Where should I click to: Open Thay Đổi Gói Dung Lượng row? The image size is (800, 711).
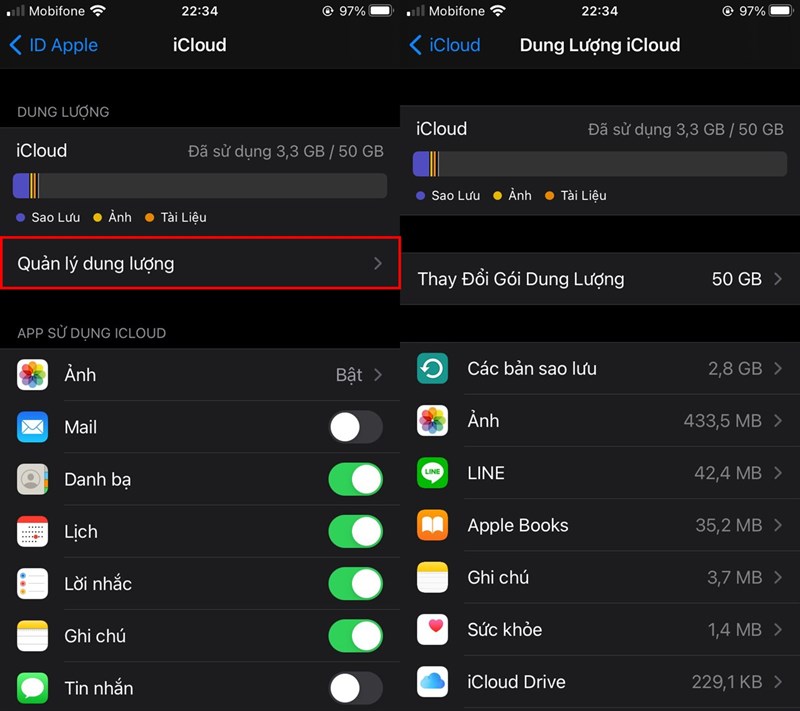[600, 279]
